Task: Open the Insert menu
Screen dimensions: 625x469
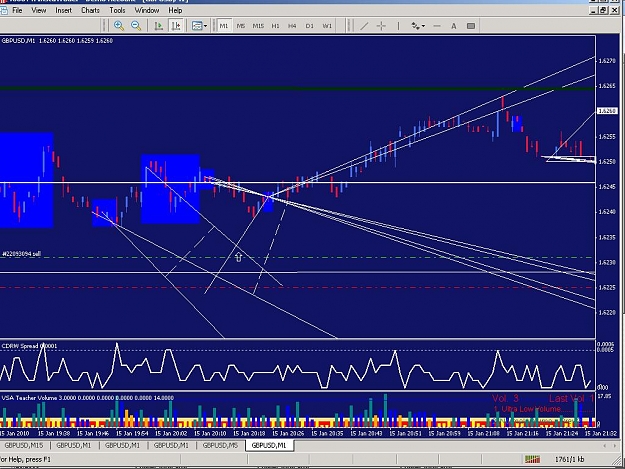Action: tap(63, 10)
